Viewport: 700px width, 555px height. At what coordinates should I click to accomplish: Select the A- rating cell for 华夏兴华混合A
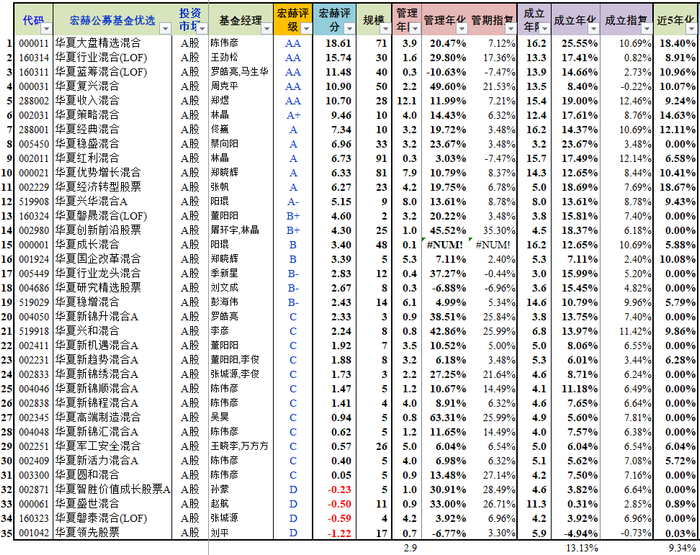point(293,201)
